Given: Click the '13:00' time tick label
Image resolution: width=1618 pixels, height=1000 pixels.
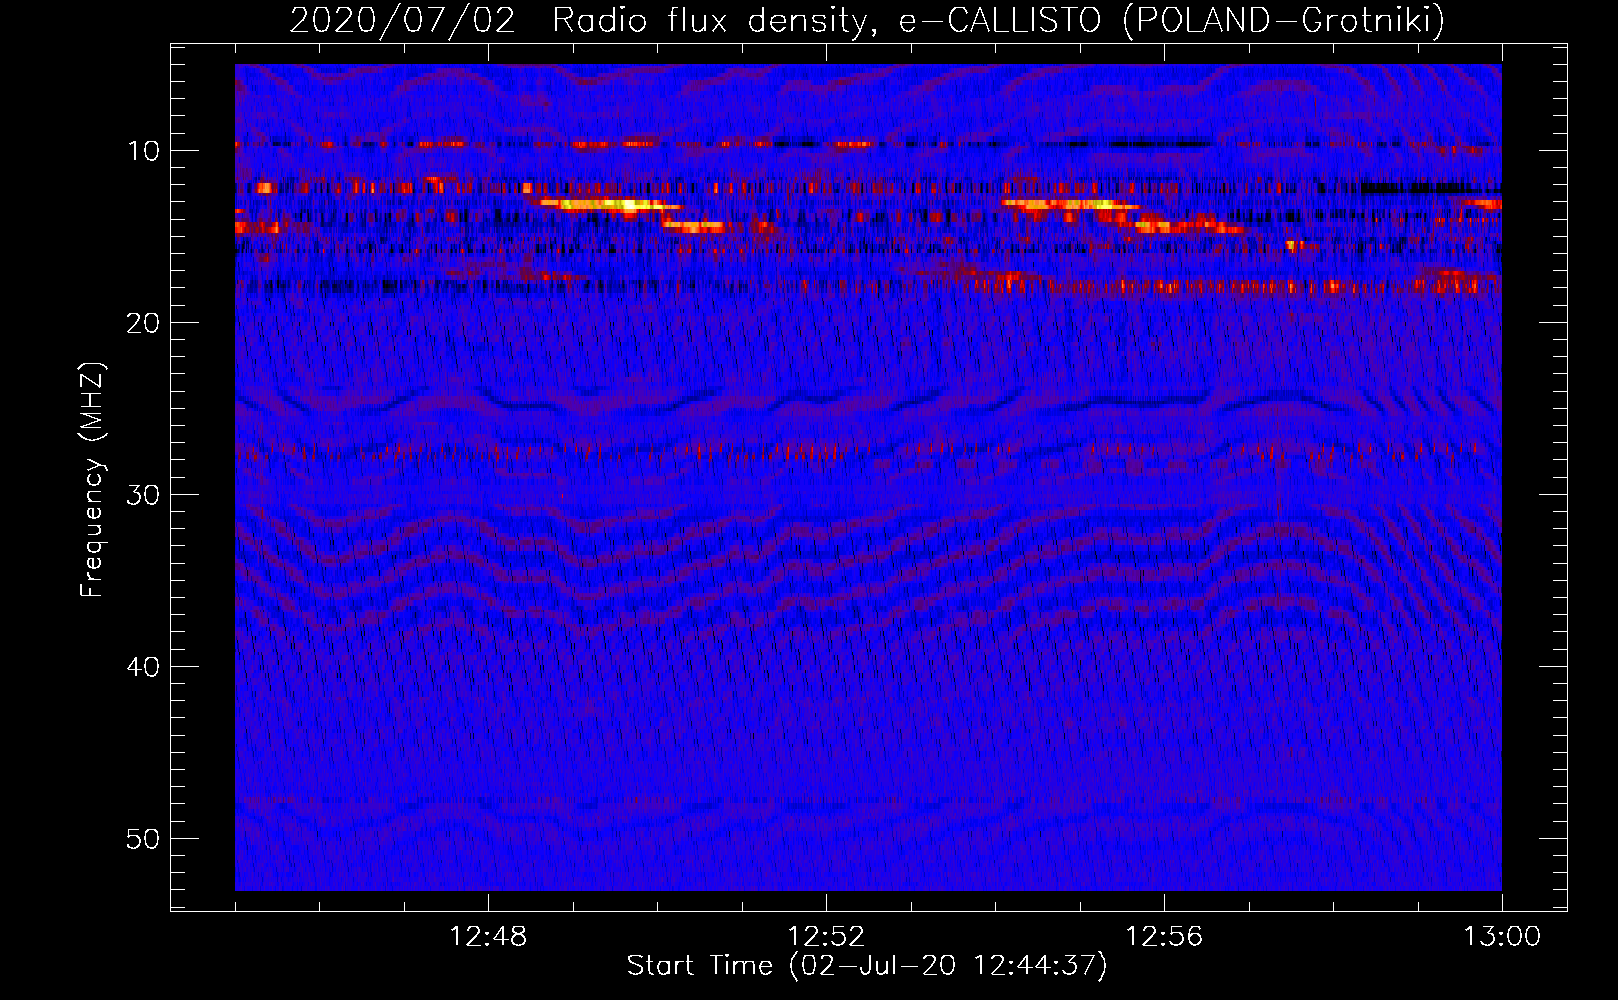Looking at the screenshot, I should (1502, 937).
